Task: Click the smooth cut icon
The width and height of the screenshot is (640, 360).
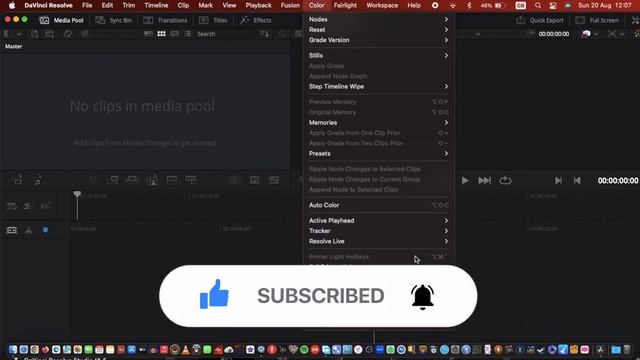Action: (274, 180)
